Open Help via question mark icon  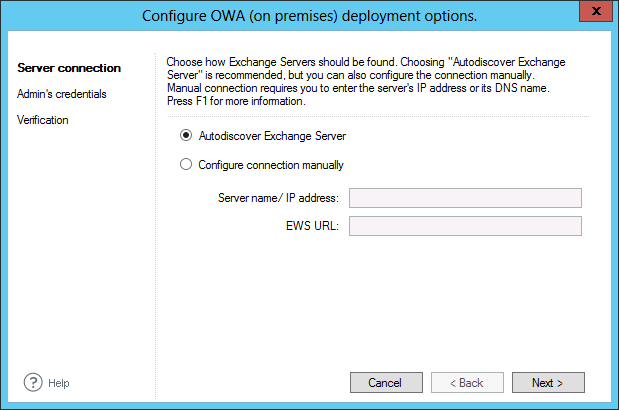point(33,382)
